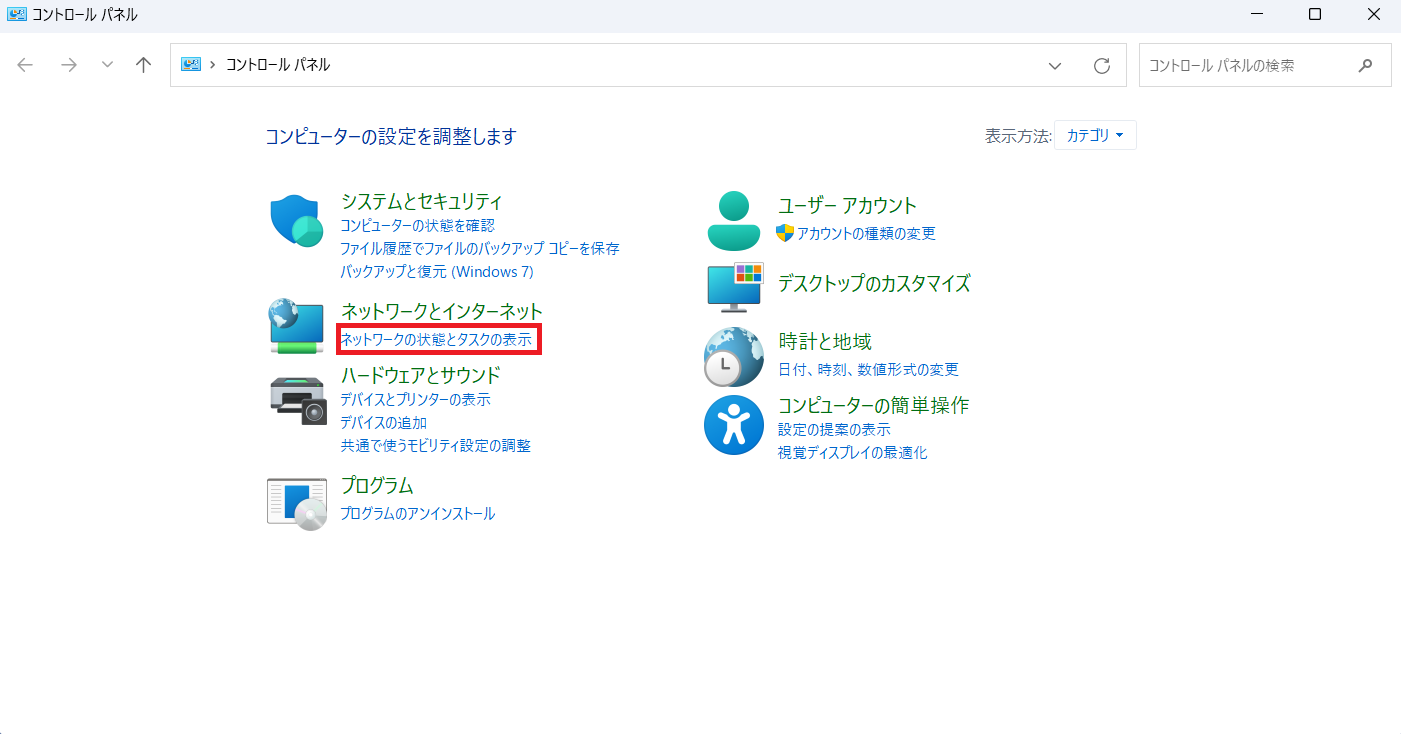Click コントロール パネル breadcrumb in address bar
The image size is (1401, 734).
click(x=278, y=65)
